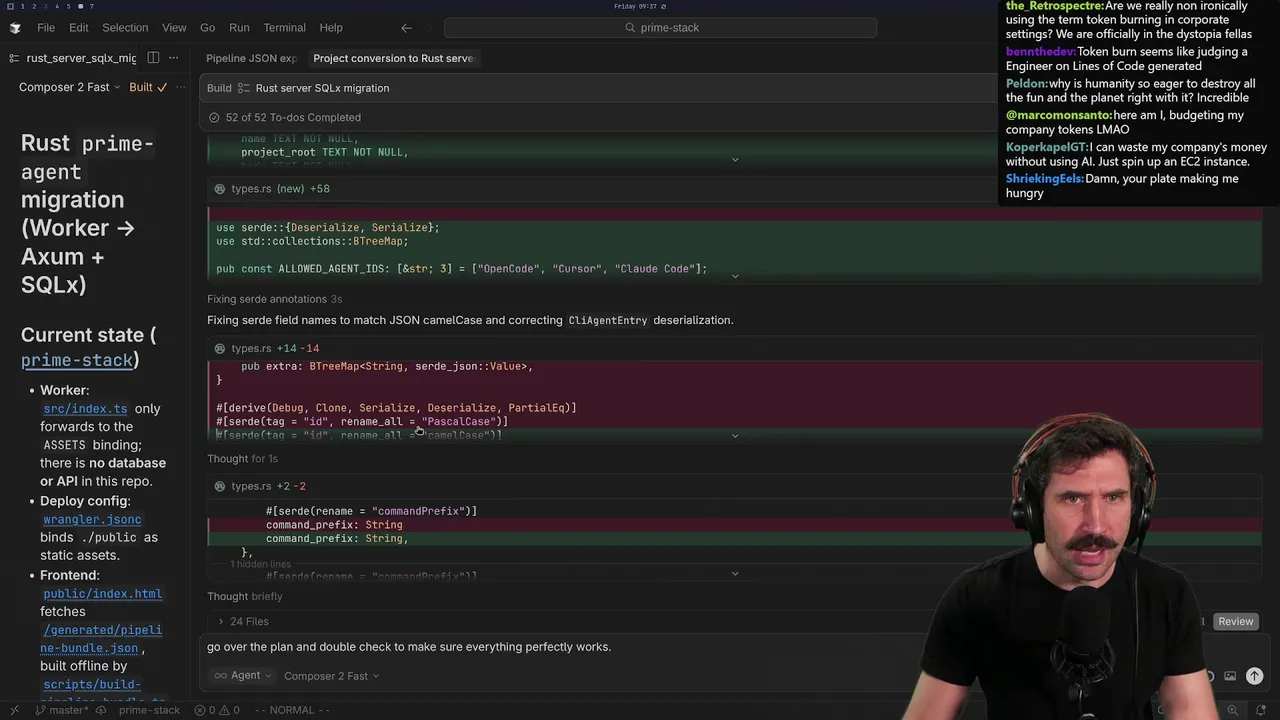Image resolution: width=1280 pixels, height=720 pixels.
Task: Go back with the left arrow
Action: pos(406,28)
